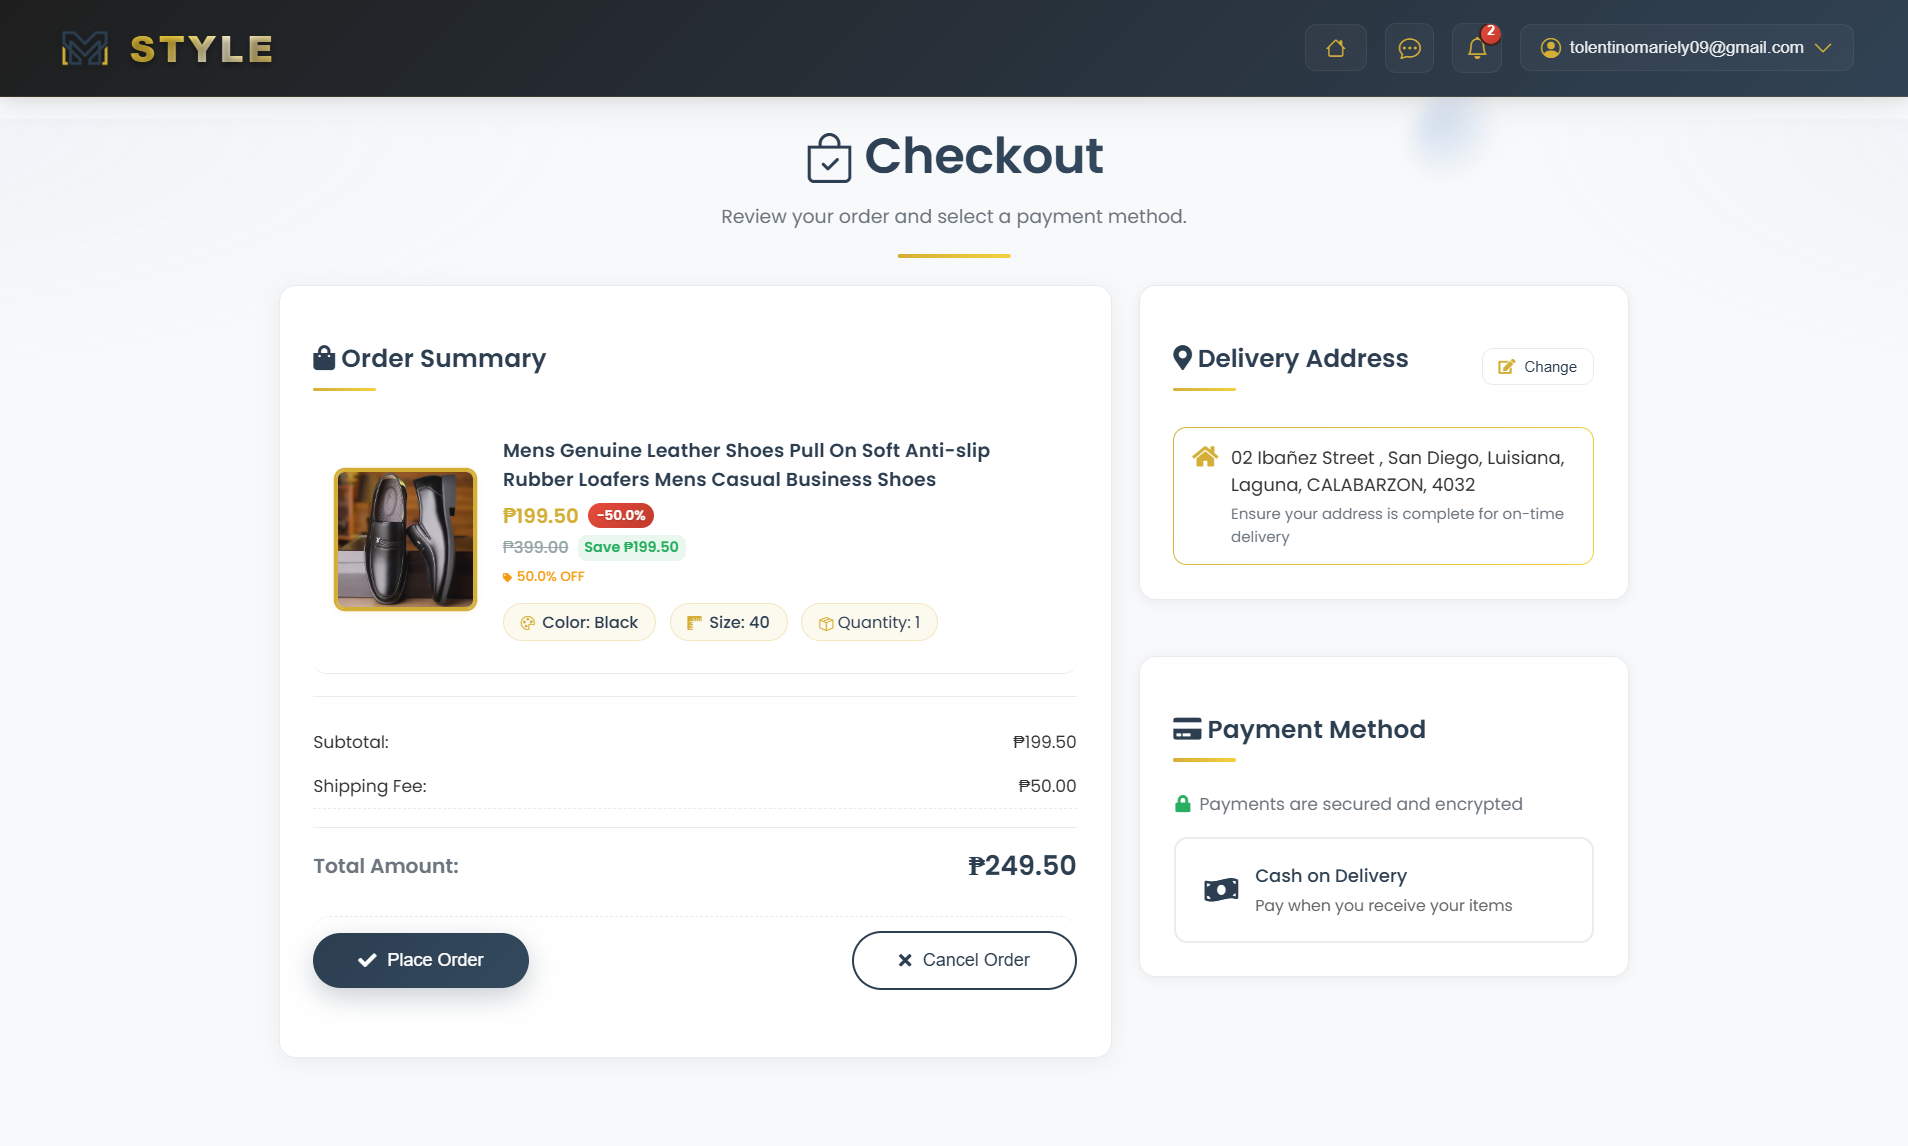The width and height of the screenshot is (1908, 1146).
Task: Open notifications showing 2 unread alerts
Action: point(1477,48)
